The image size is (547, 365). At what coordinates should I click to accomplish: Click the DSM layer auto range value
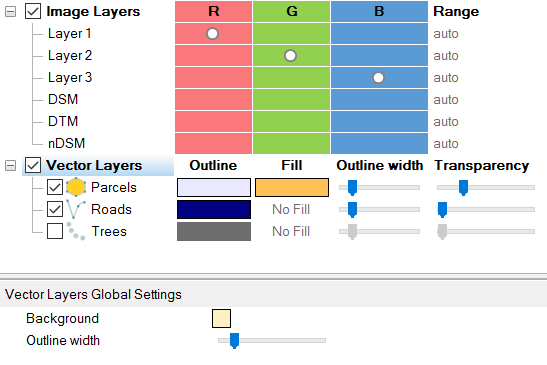pyautogui.click(x=446, y=100)
